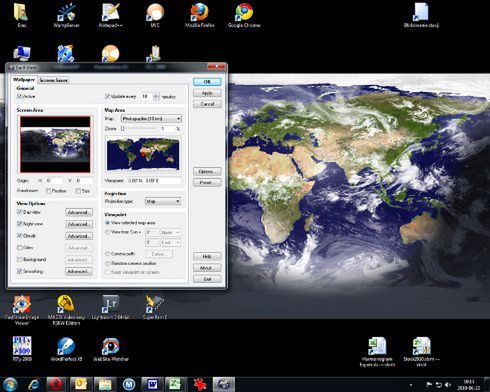
Task: Open the East longitude dropdown
Action: tap(170, 243)
